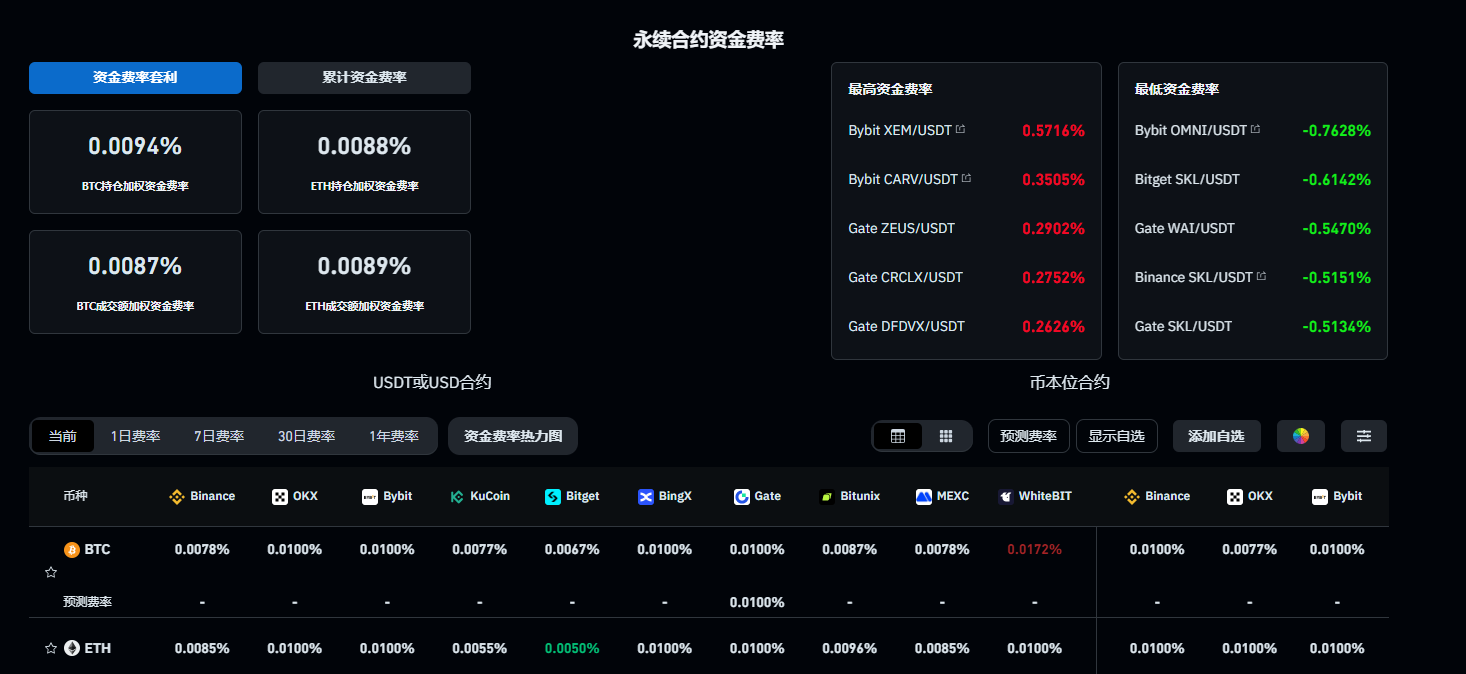The height and width of the screenshot is (674, 1466).
Task: Sort by 币种 column header
Action: point(75,496)
